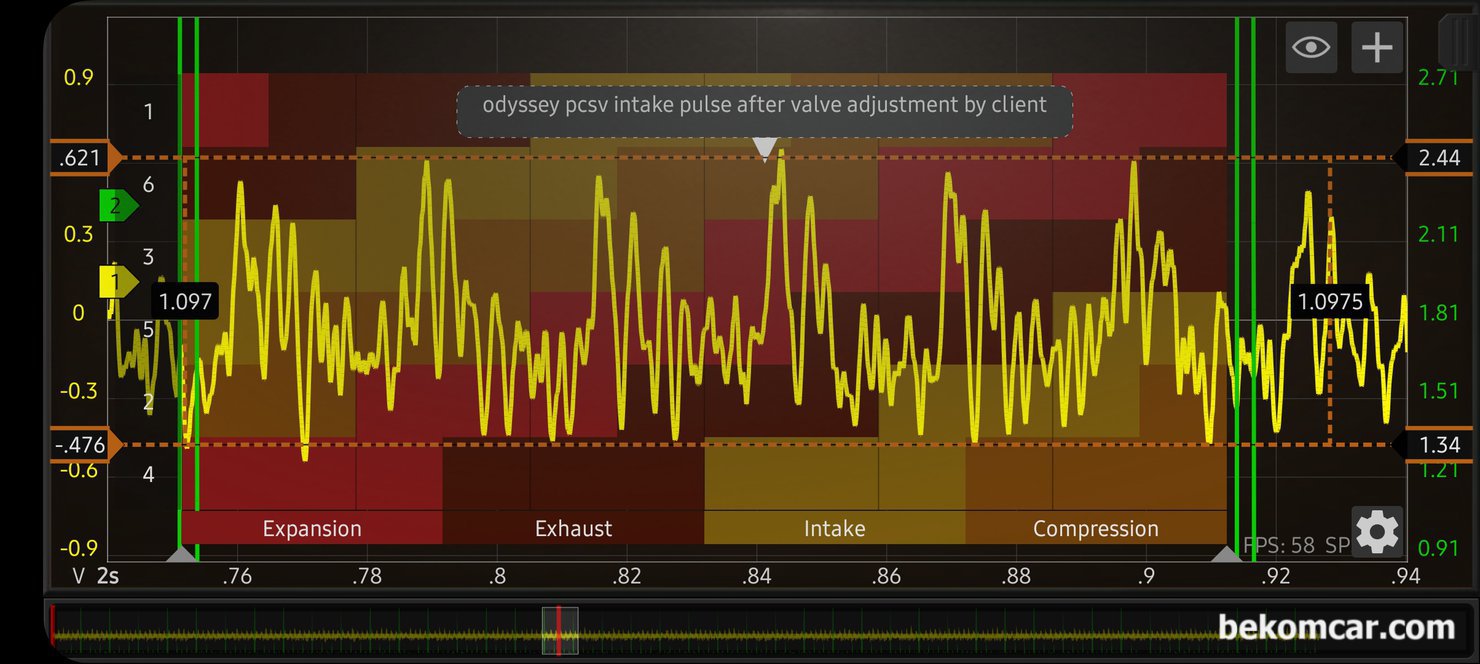Select the Intake phase label

(x=834, y=528)
